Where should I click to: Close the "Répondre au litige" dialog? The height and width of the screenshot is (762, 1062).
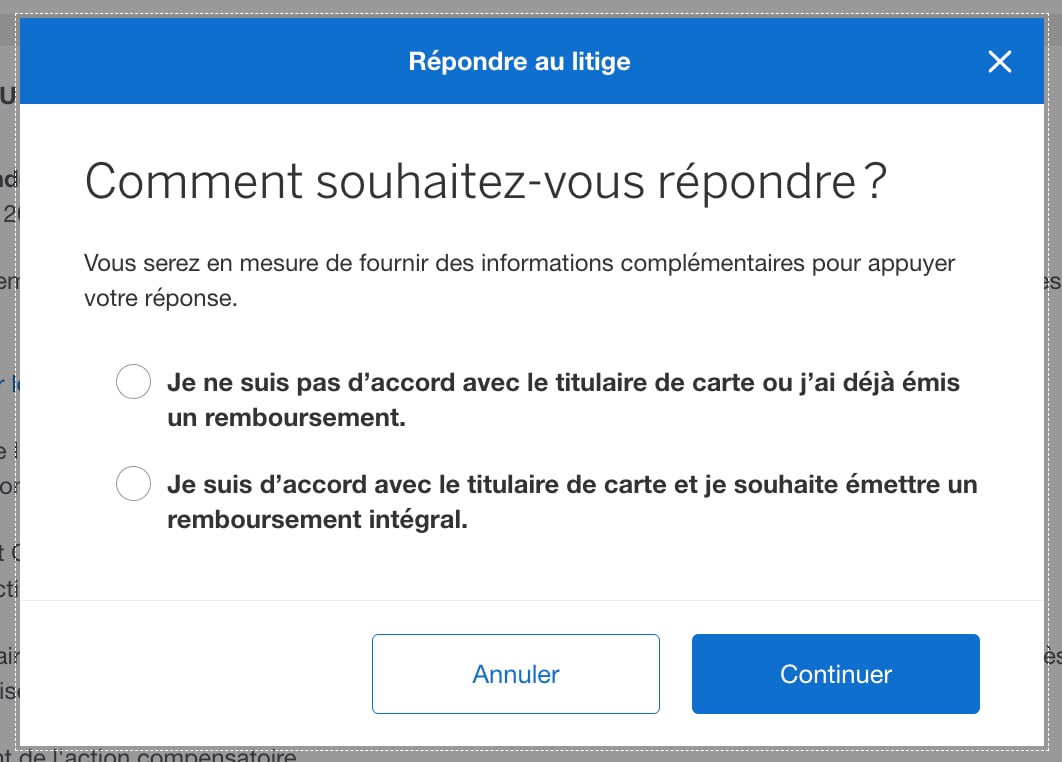click(x=999, y=61)
